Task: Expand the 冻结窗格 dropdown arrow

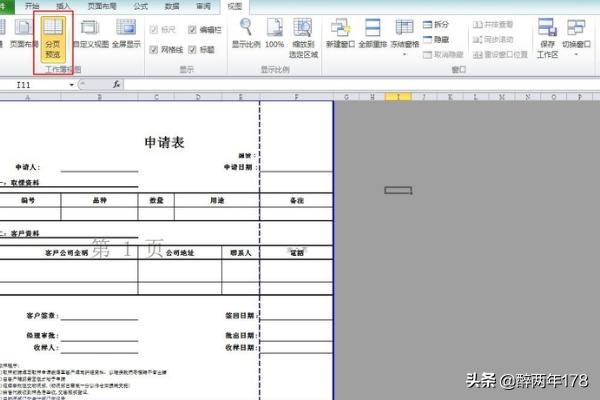Action: [404, 54]
